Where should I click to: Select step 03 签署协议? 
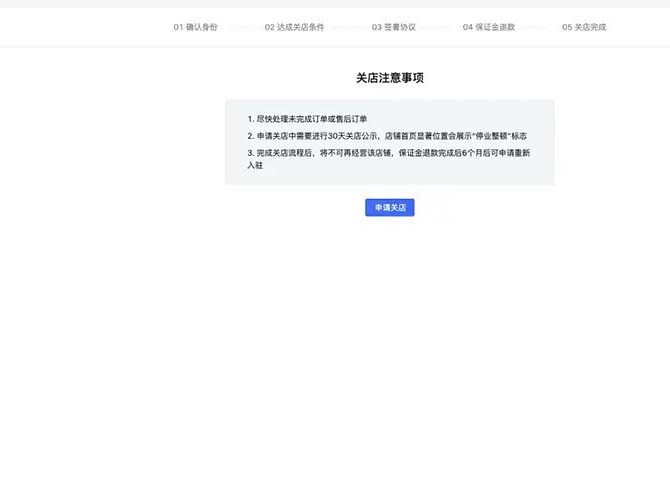click(394, 27)
